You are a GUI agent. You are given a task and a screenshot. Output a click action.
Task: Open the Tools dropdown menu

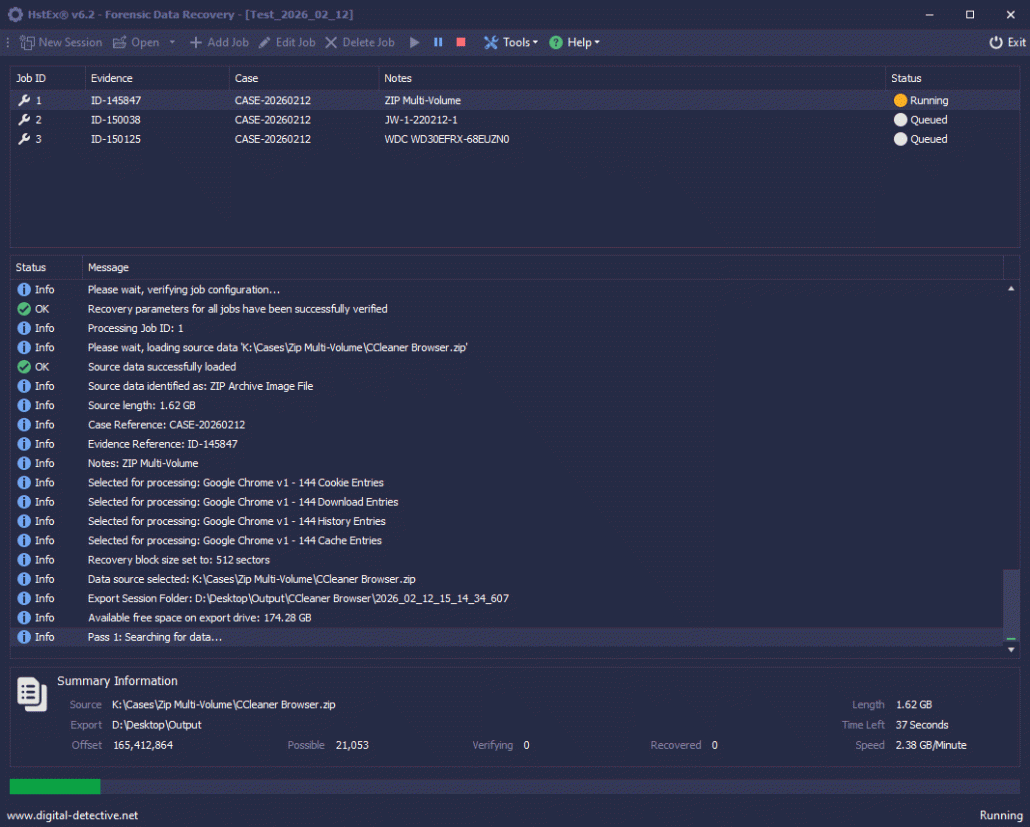coord(510,43)
